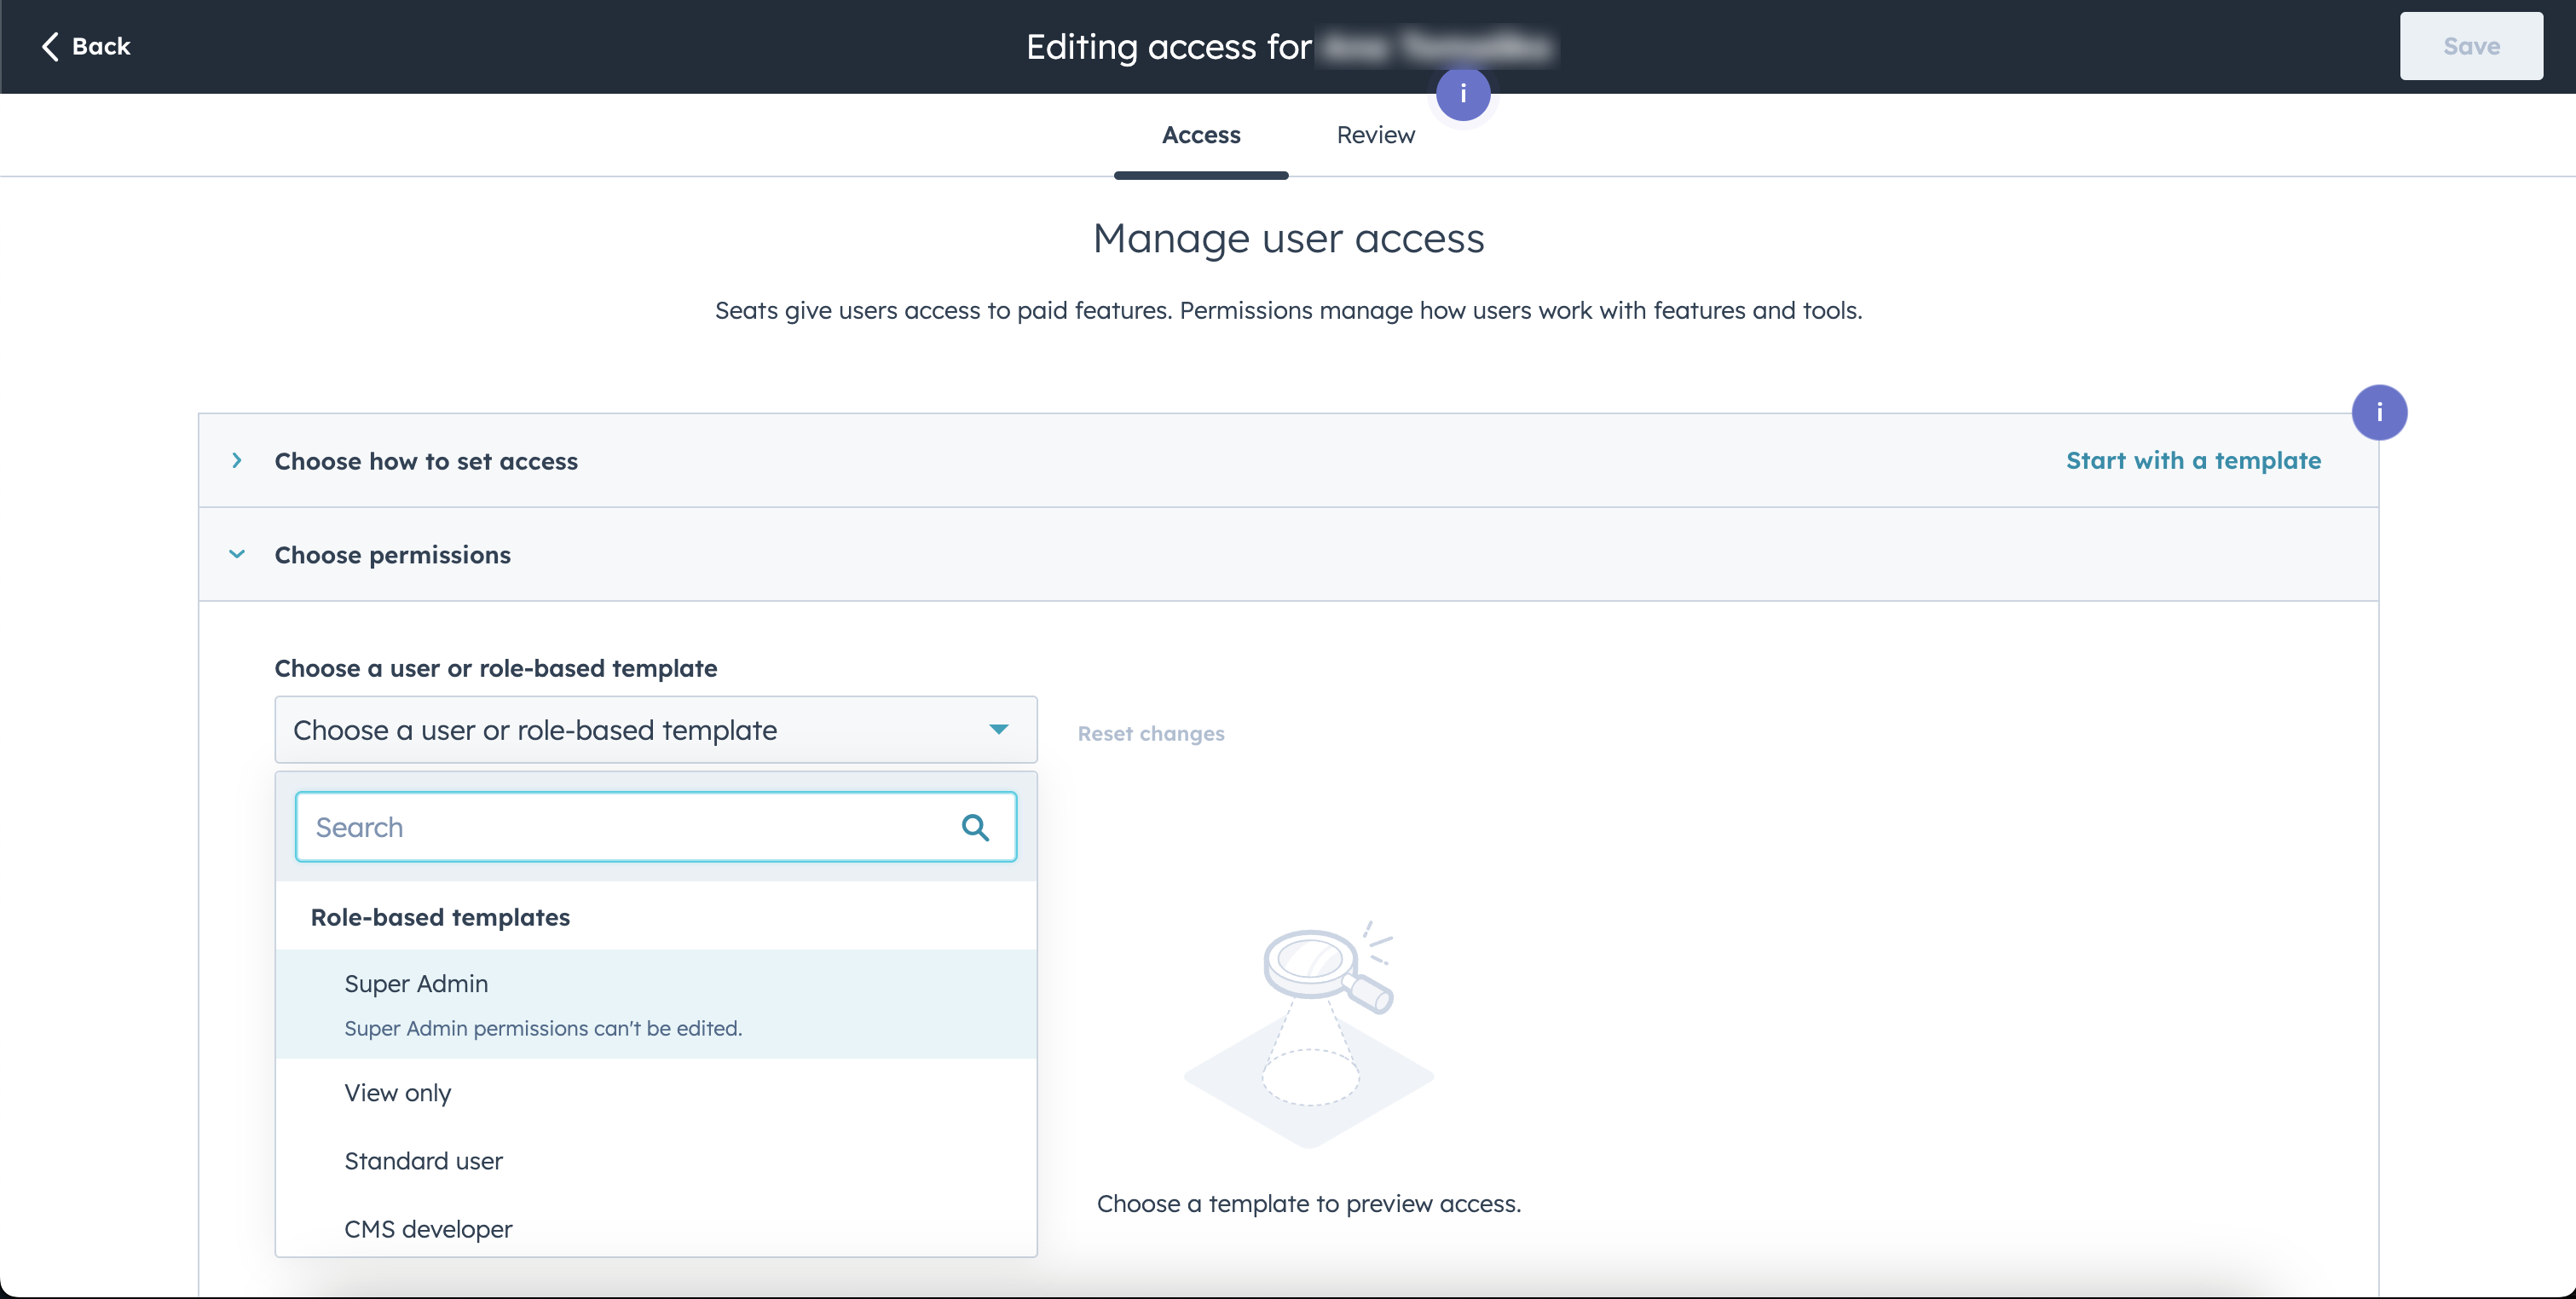Click Reset changes

[1150, 733]
